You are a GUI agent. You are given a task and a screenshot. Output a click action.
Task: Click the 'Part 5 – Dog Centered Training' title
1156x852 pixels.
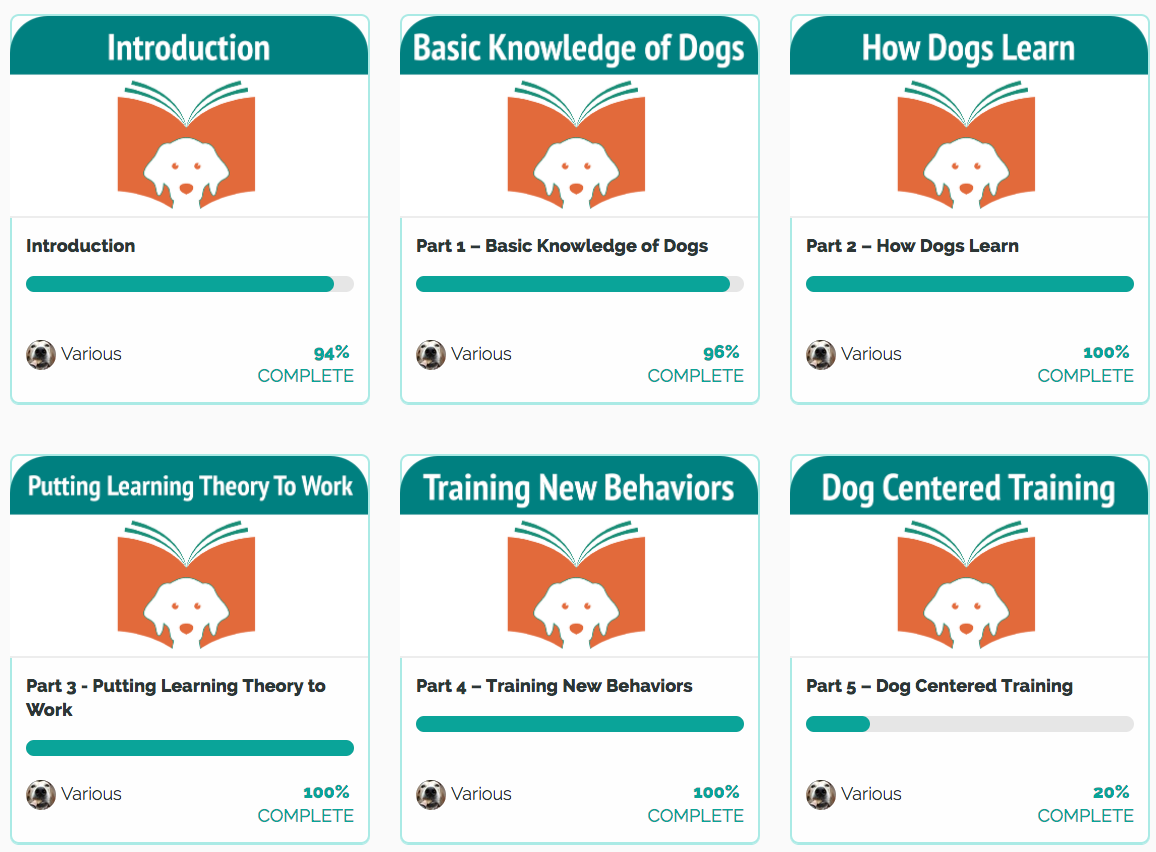939,685
